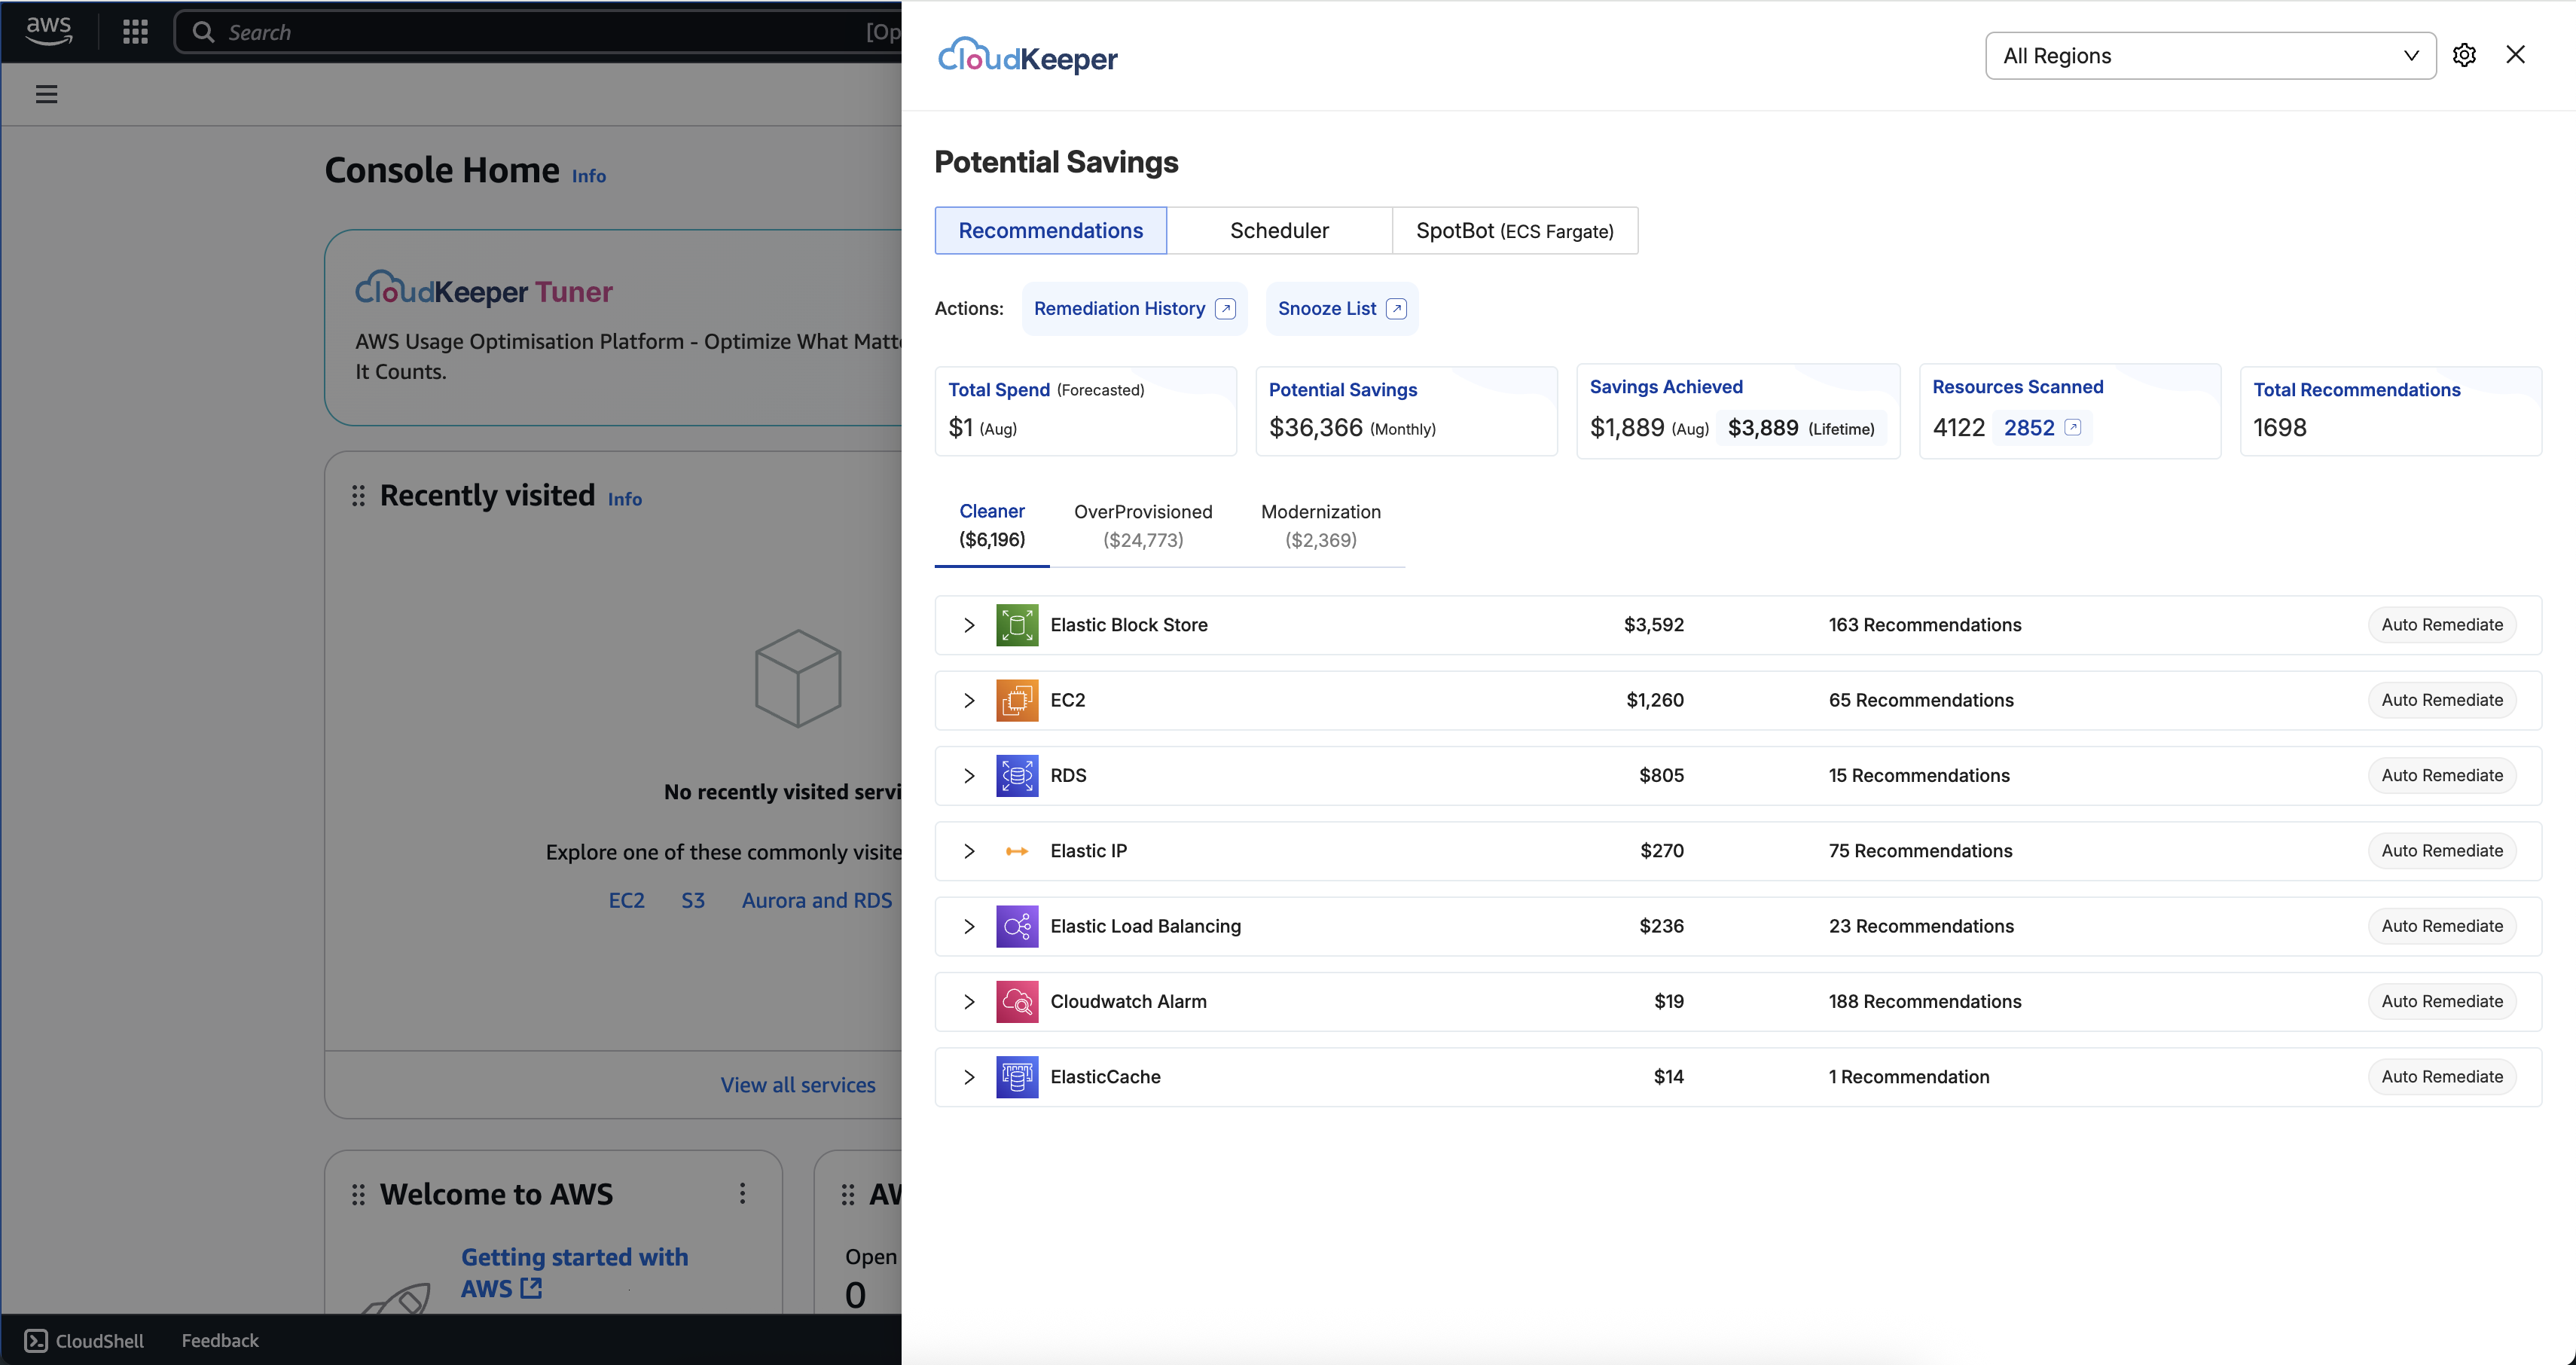The height and width of the screenshot is (1365, 2576).
Task: Click the CloudShell terminal icon
Action: click(36, 1340)
